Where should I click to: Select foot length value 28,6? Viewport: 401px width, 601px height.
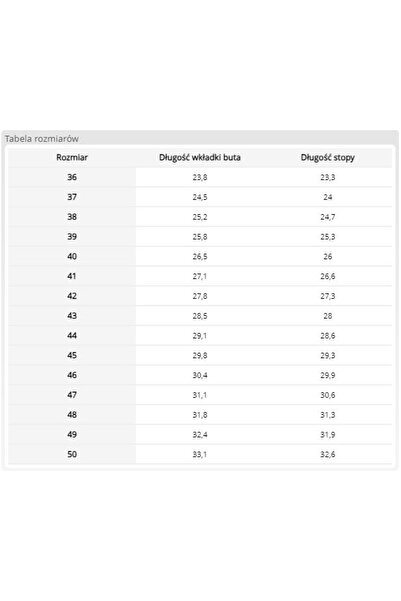[328, 336]
